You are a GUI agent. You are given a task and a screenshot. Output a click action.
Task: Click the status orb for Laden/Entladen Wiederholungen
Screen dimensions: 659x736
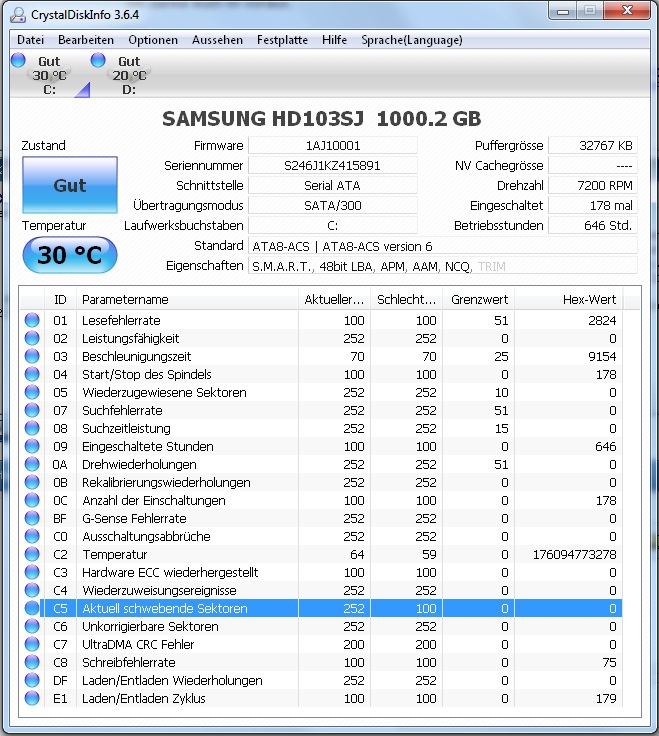[32, 680]
